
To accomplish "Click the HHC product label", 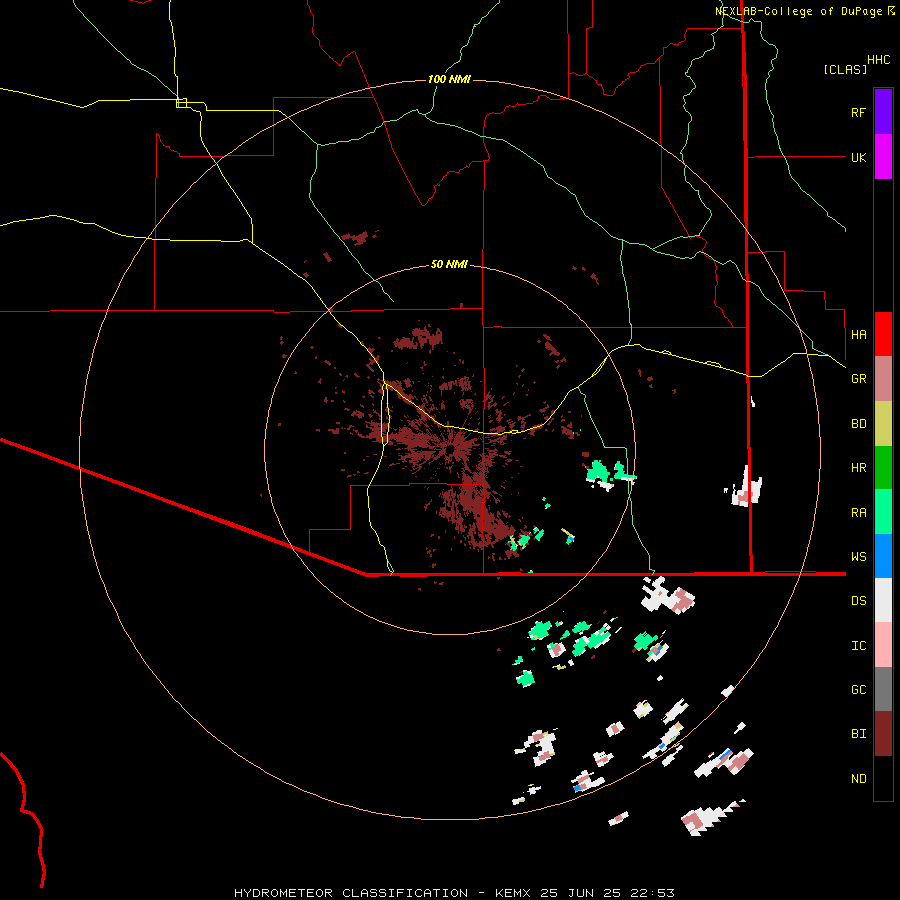I will click(x=878, y=60).
